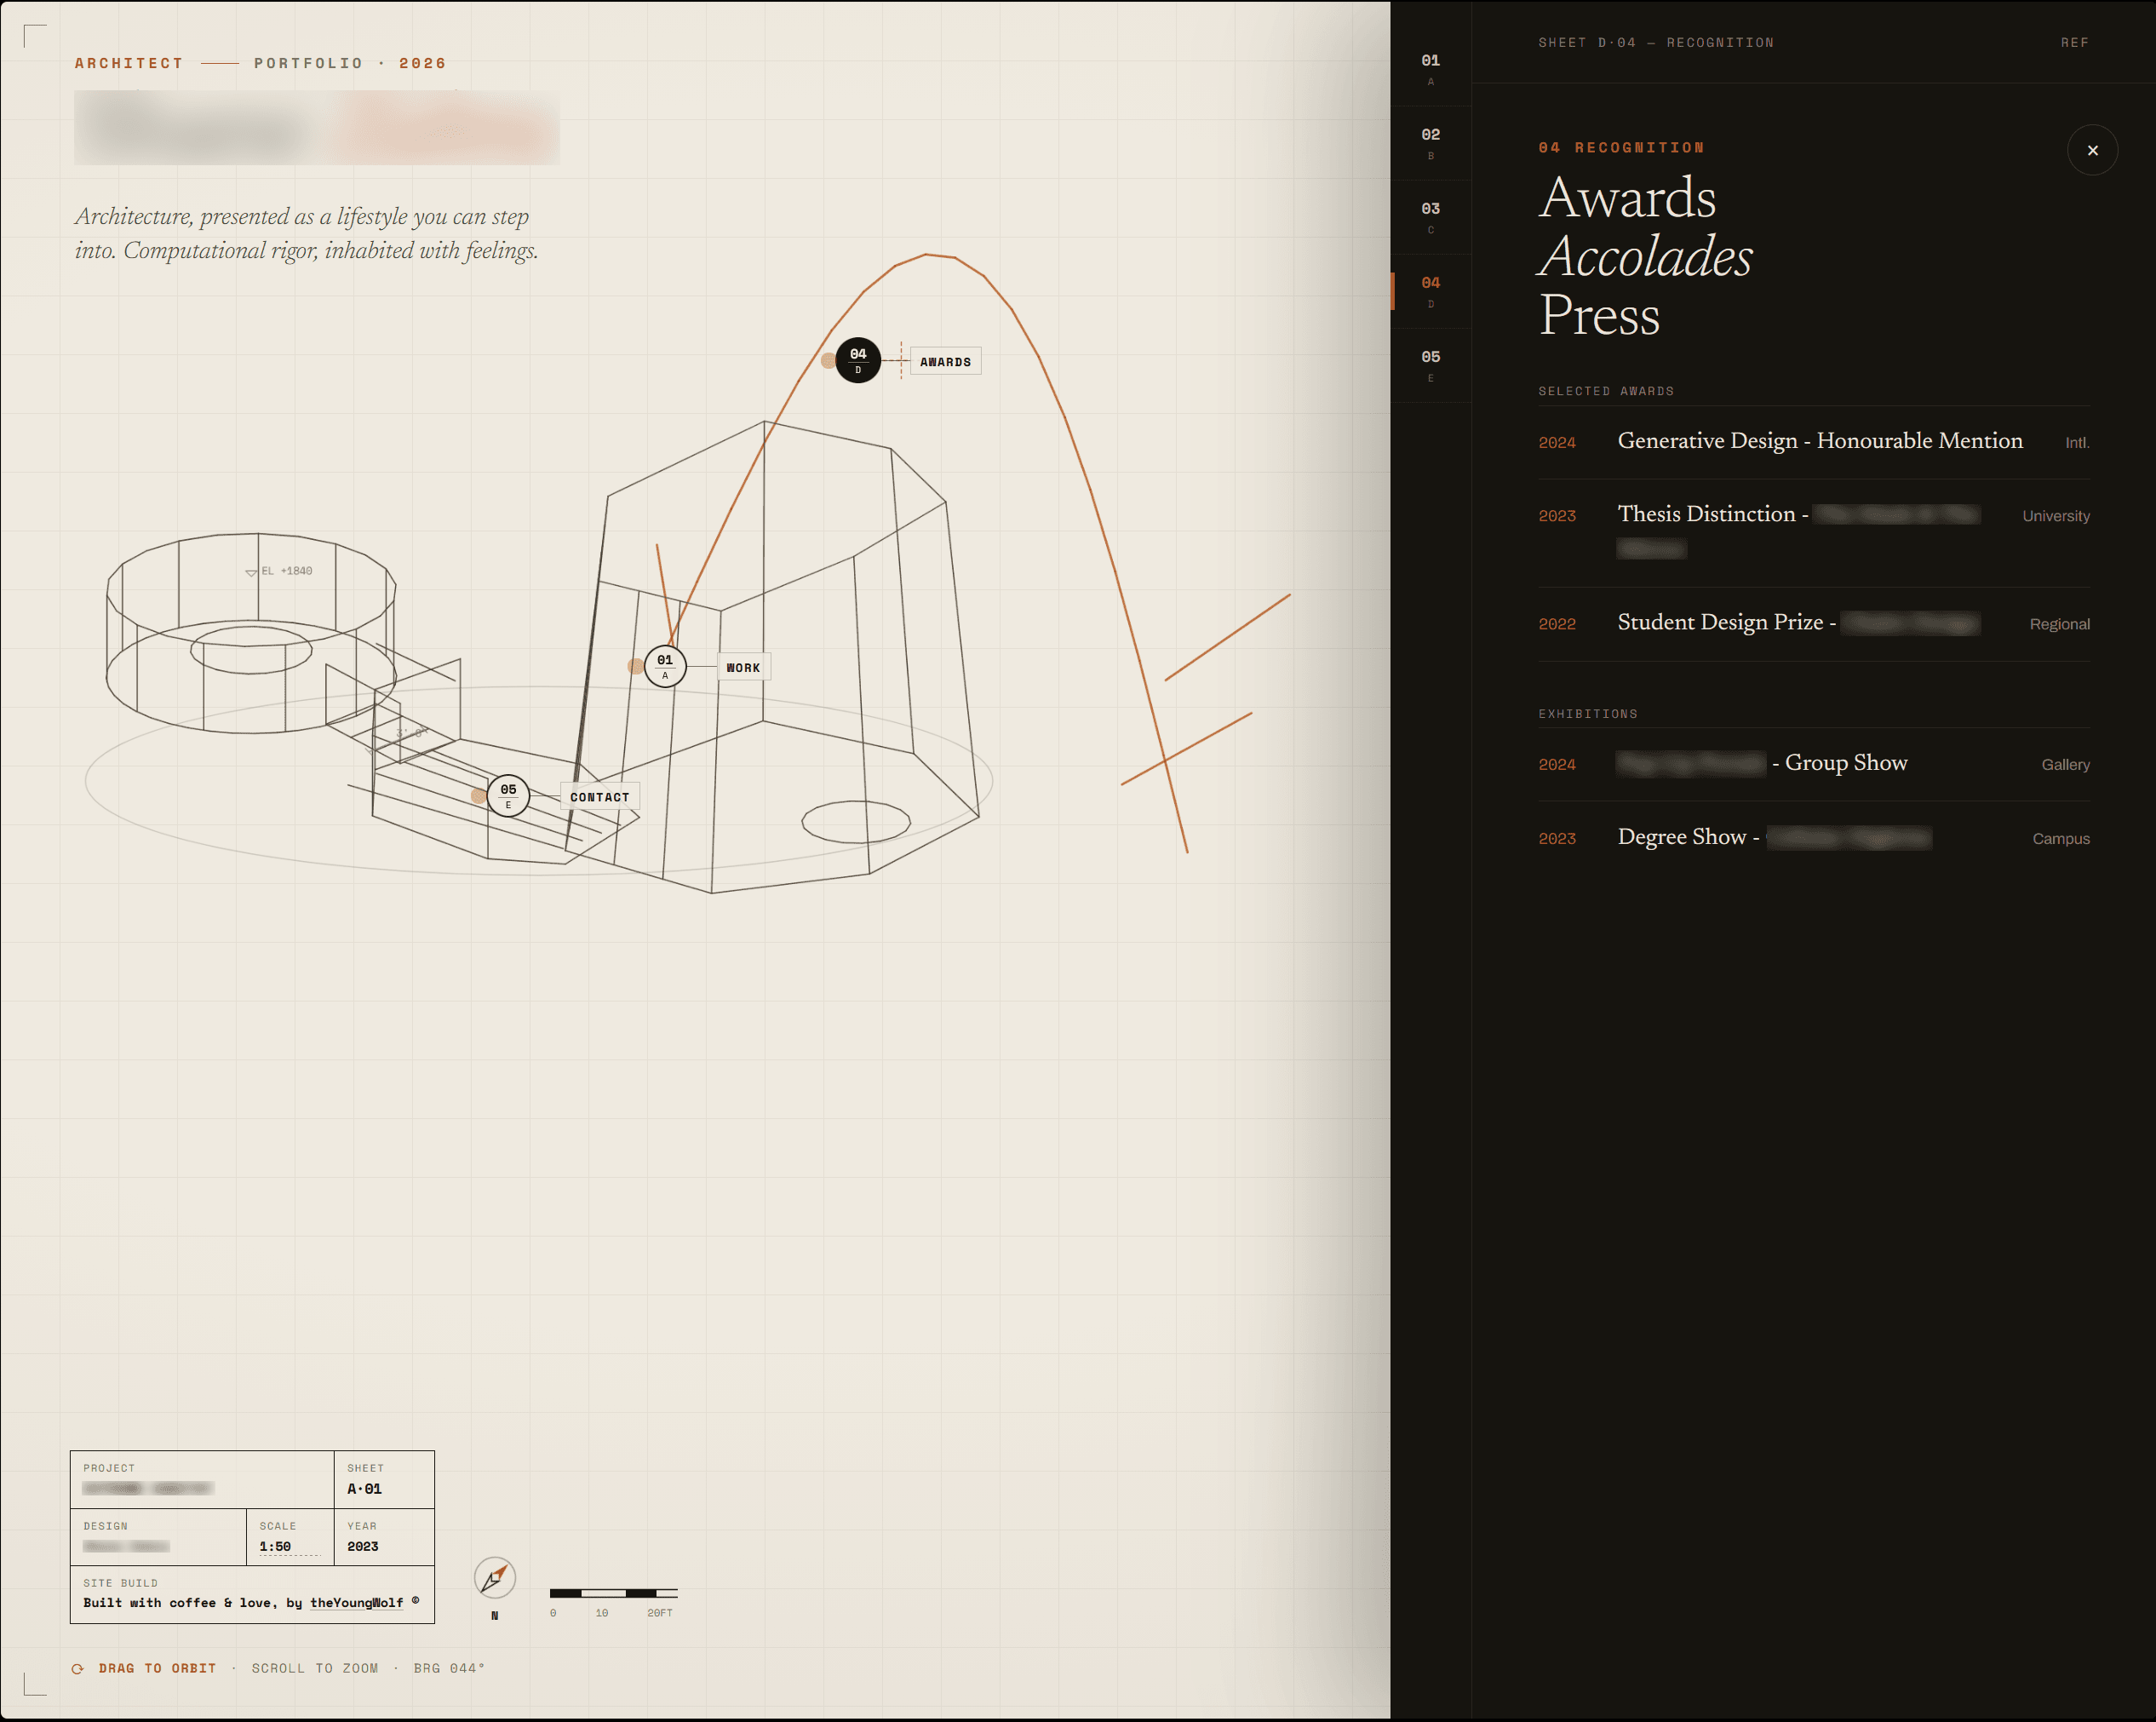Select the 2024 Group Show exhibition row

[x=1814, y=764]
